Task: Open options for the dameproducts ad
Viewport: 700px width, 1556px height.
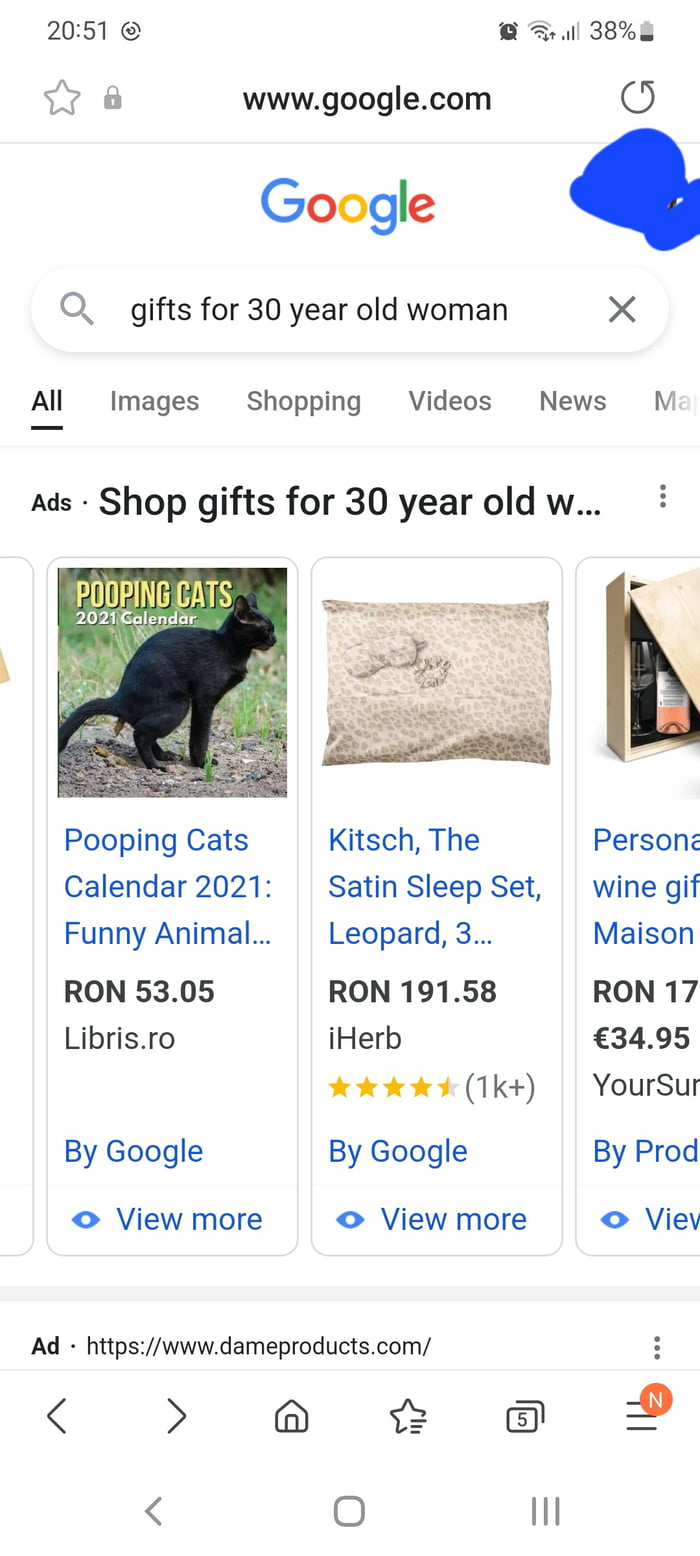Action: tap(657, 1347)
